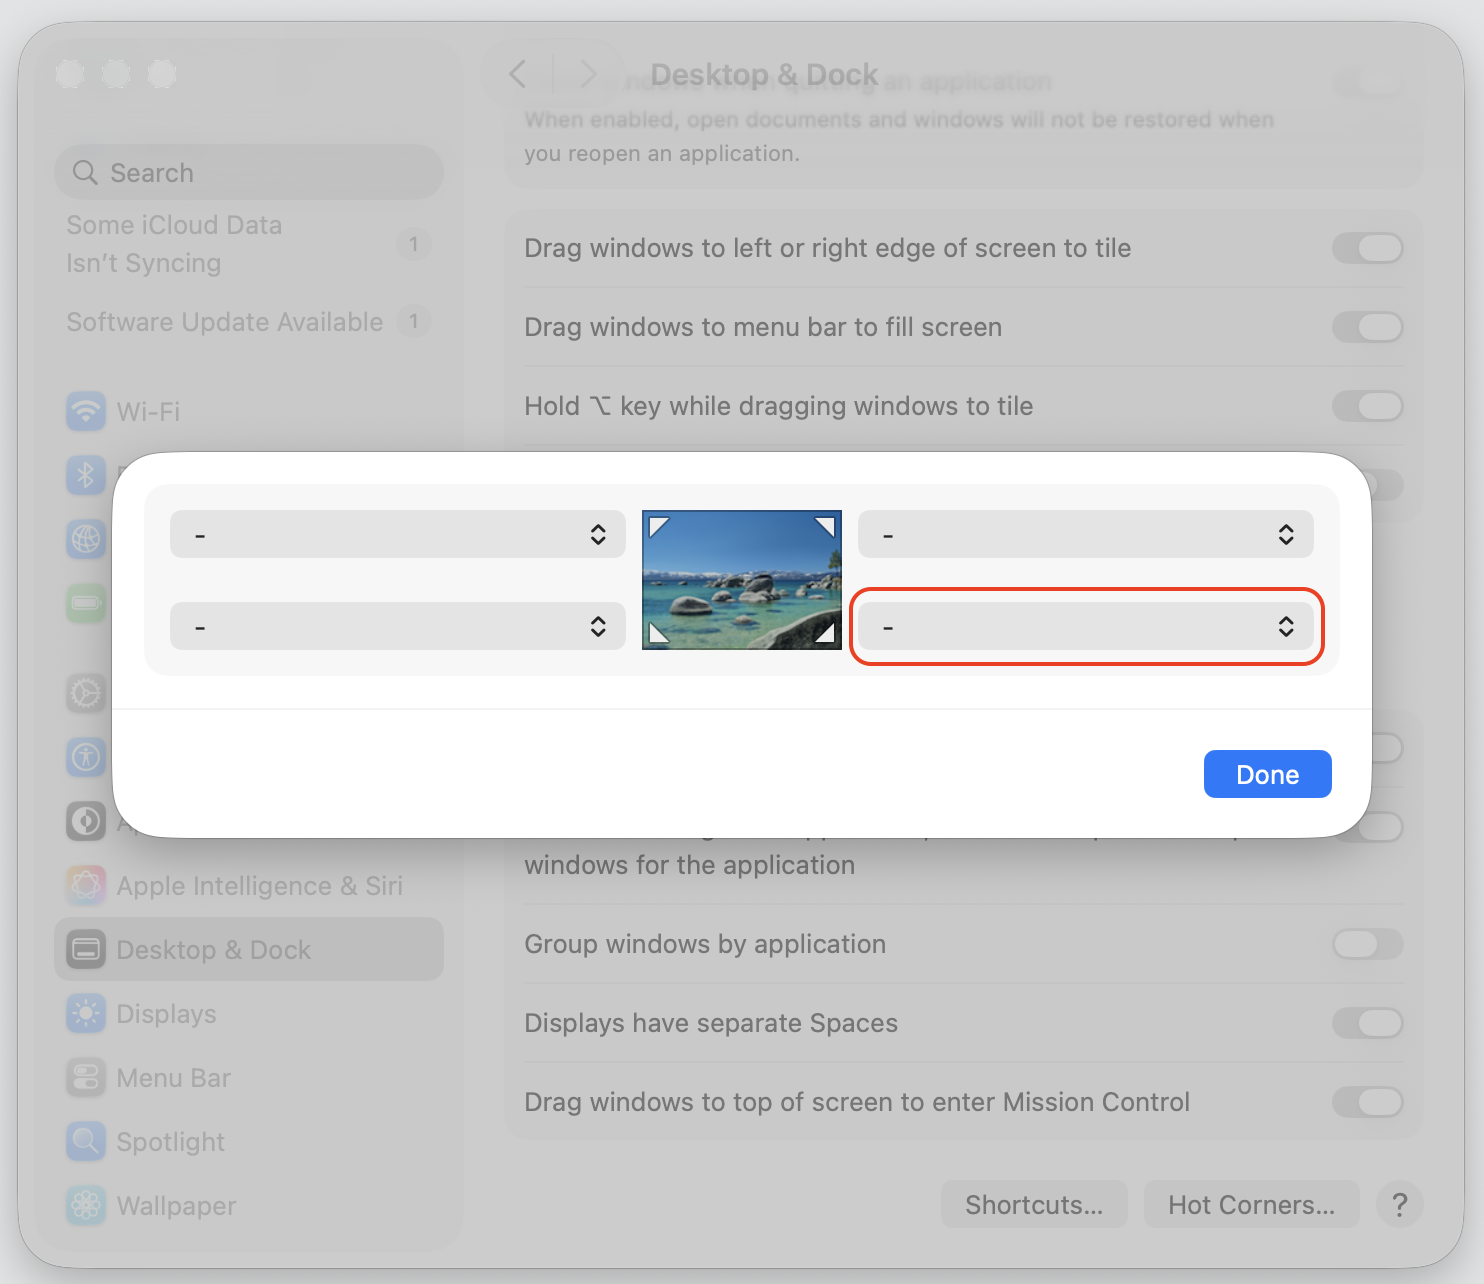Click the Displays sun icon
The height and width of the screenshot is (1284, 1484).
pos(86,1013)
